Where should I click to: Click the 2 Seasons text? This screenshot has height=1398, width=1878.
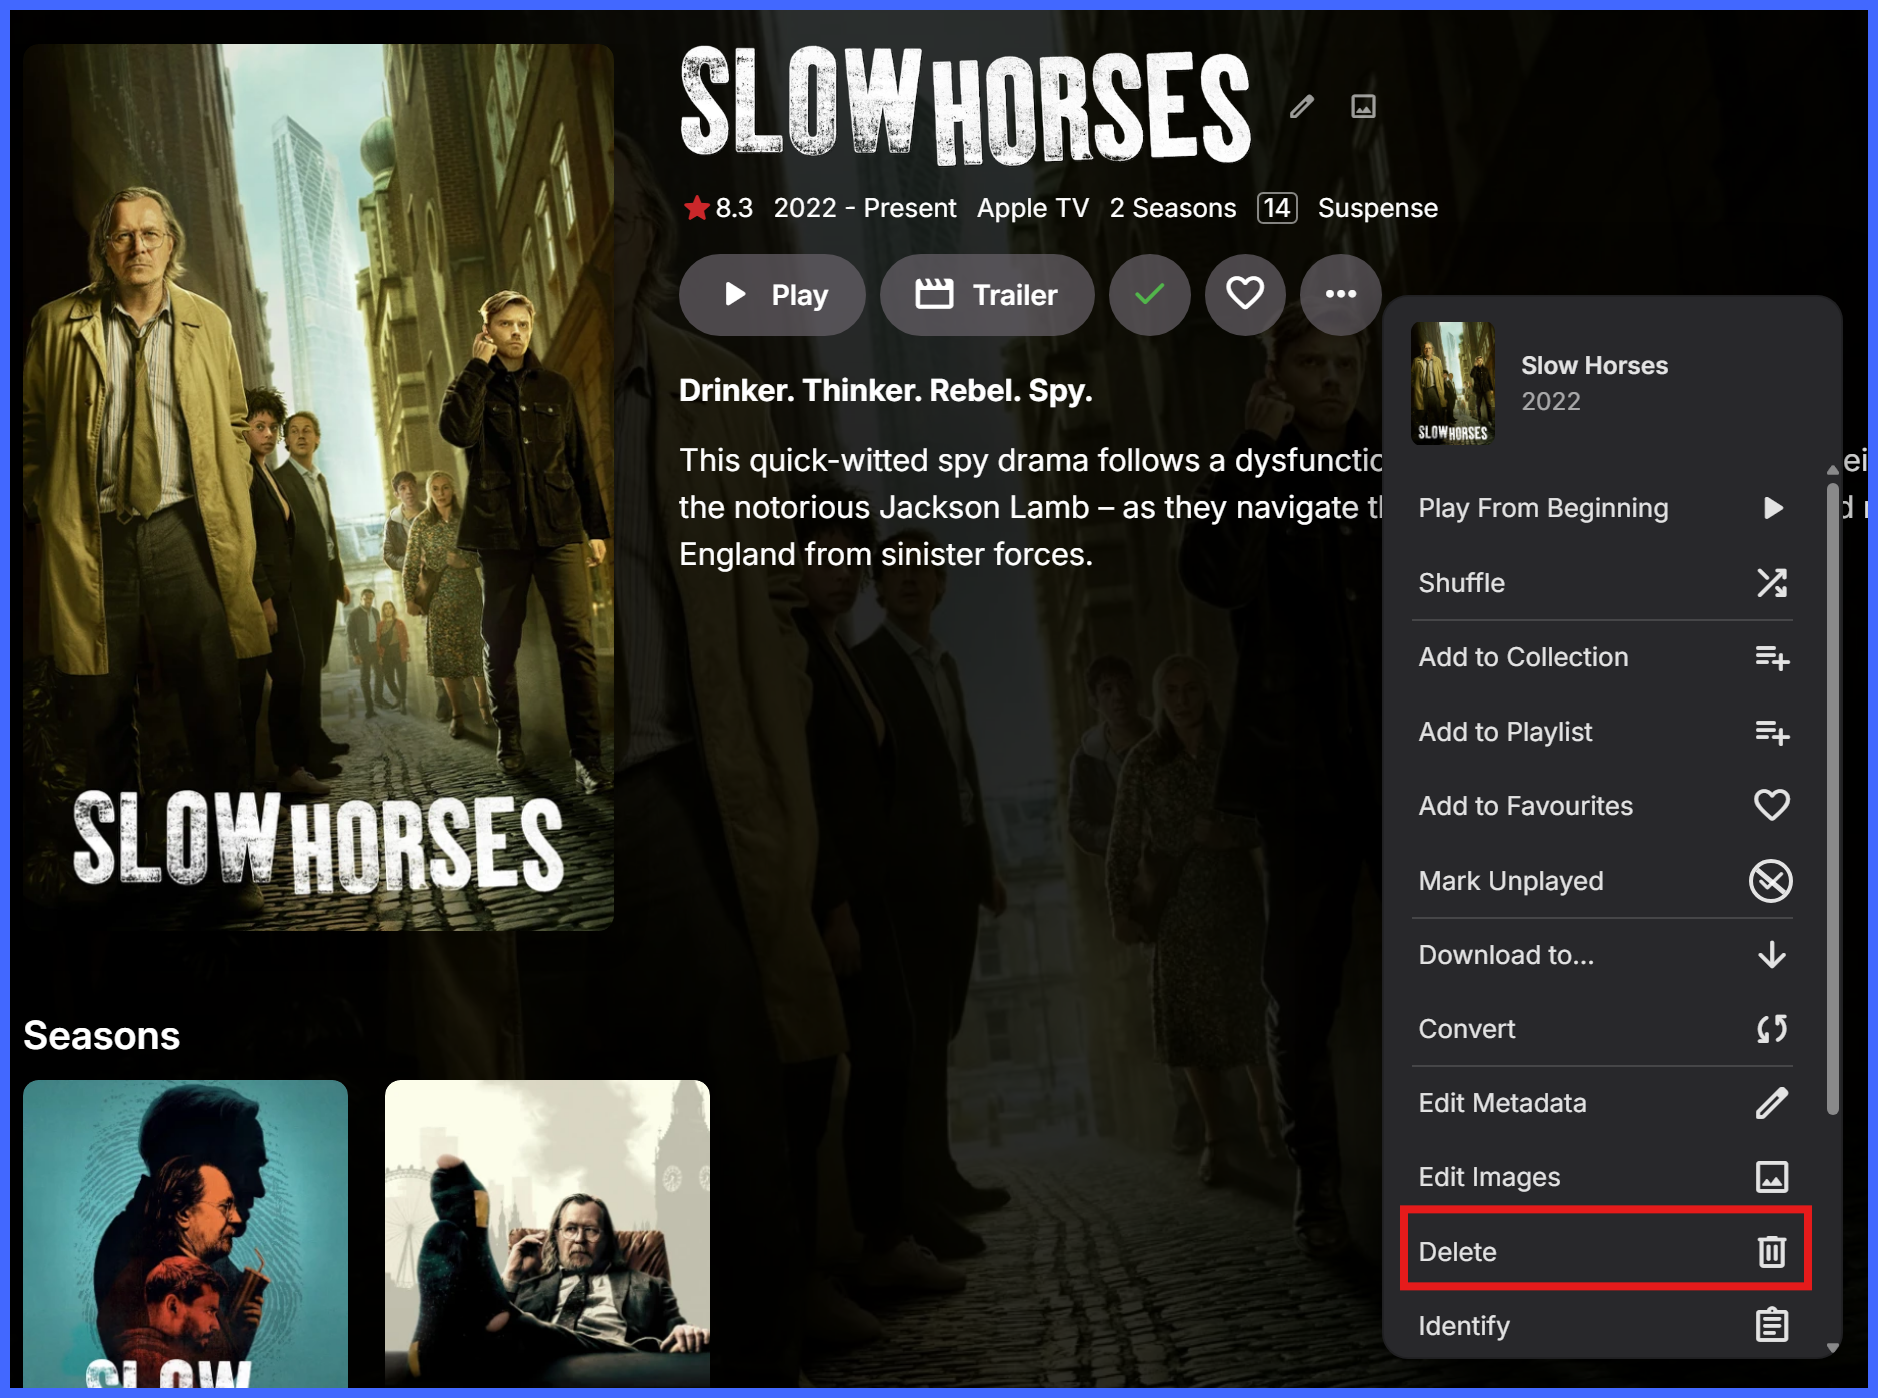1173,208
